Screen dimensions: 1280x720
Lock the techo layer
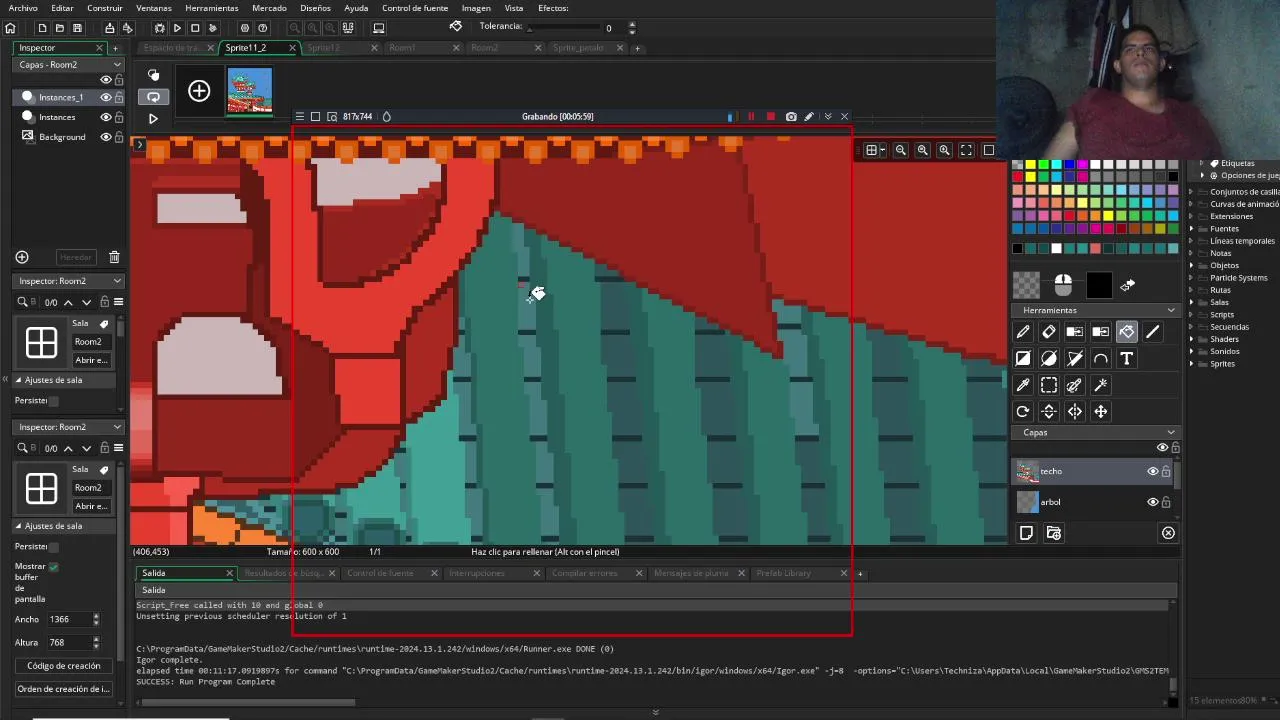[x=1166, y=471]
